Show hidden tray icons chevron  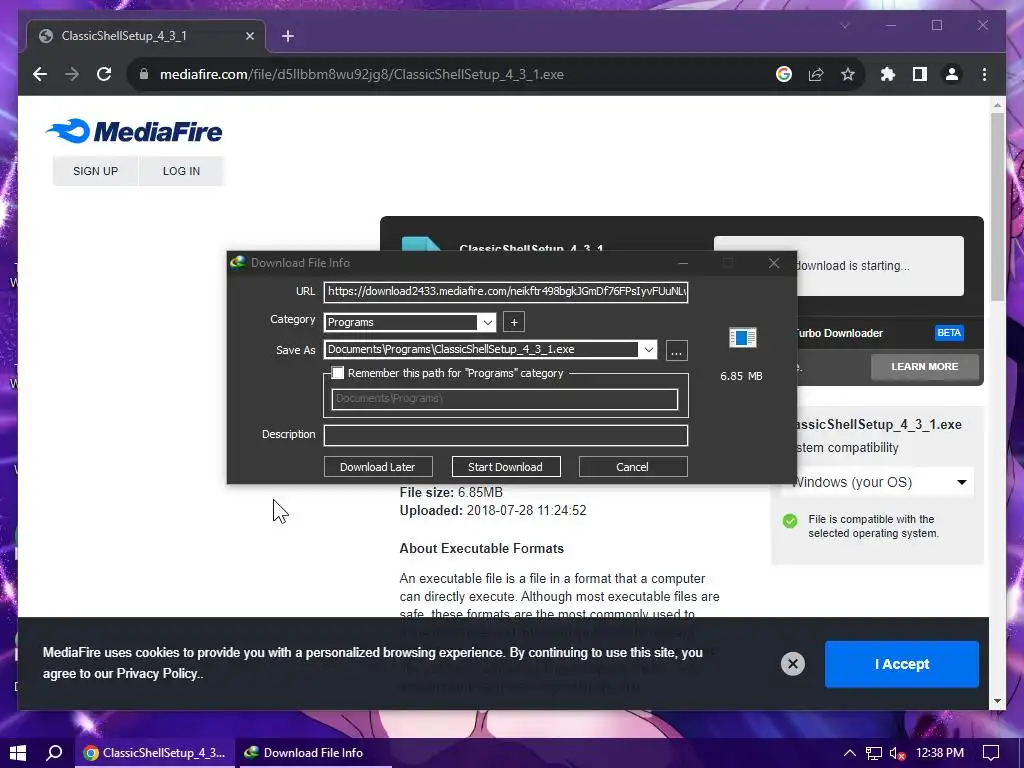(850, 753)
